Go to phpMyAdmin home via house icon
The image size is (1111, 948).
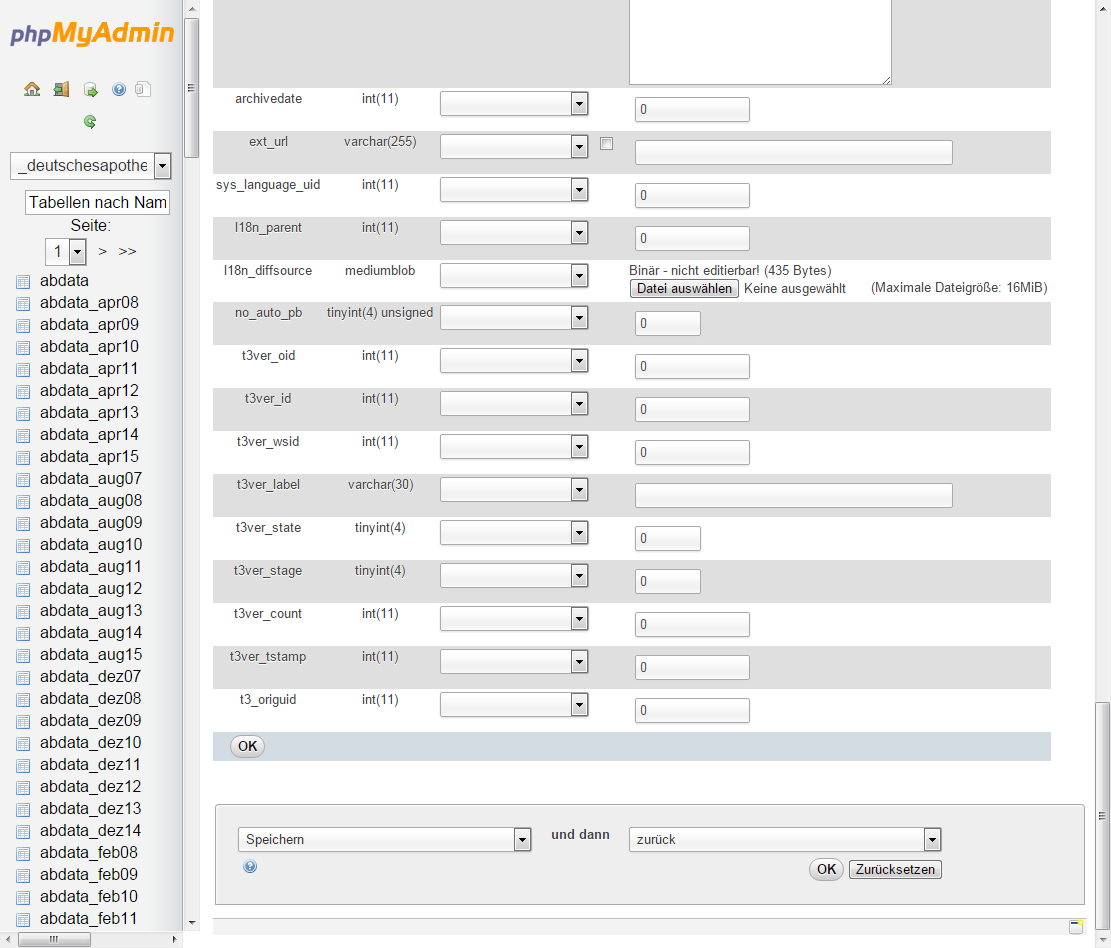(32, 89)
